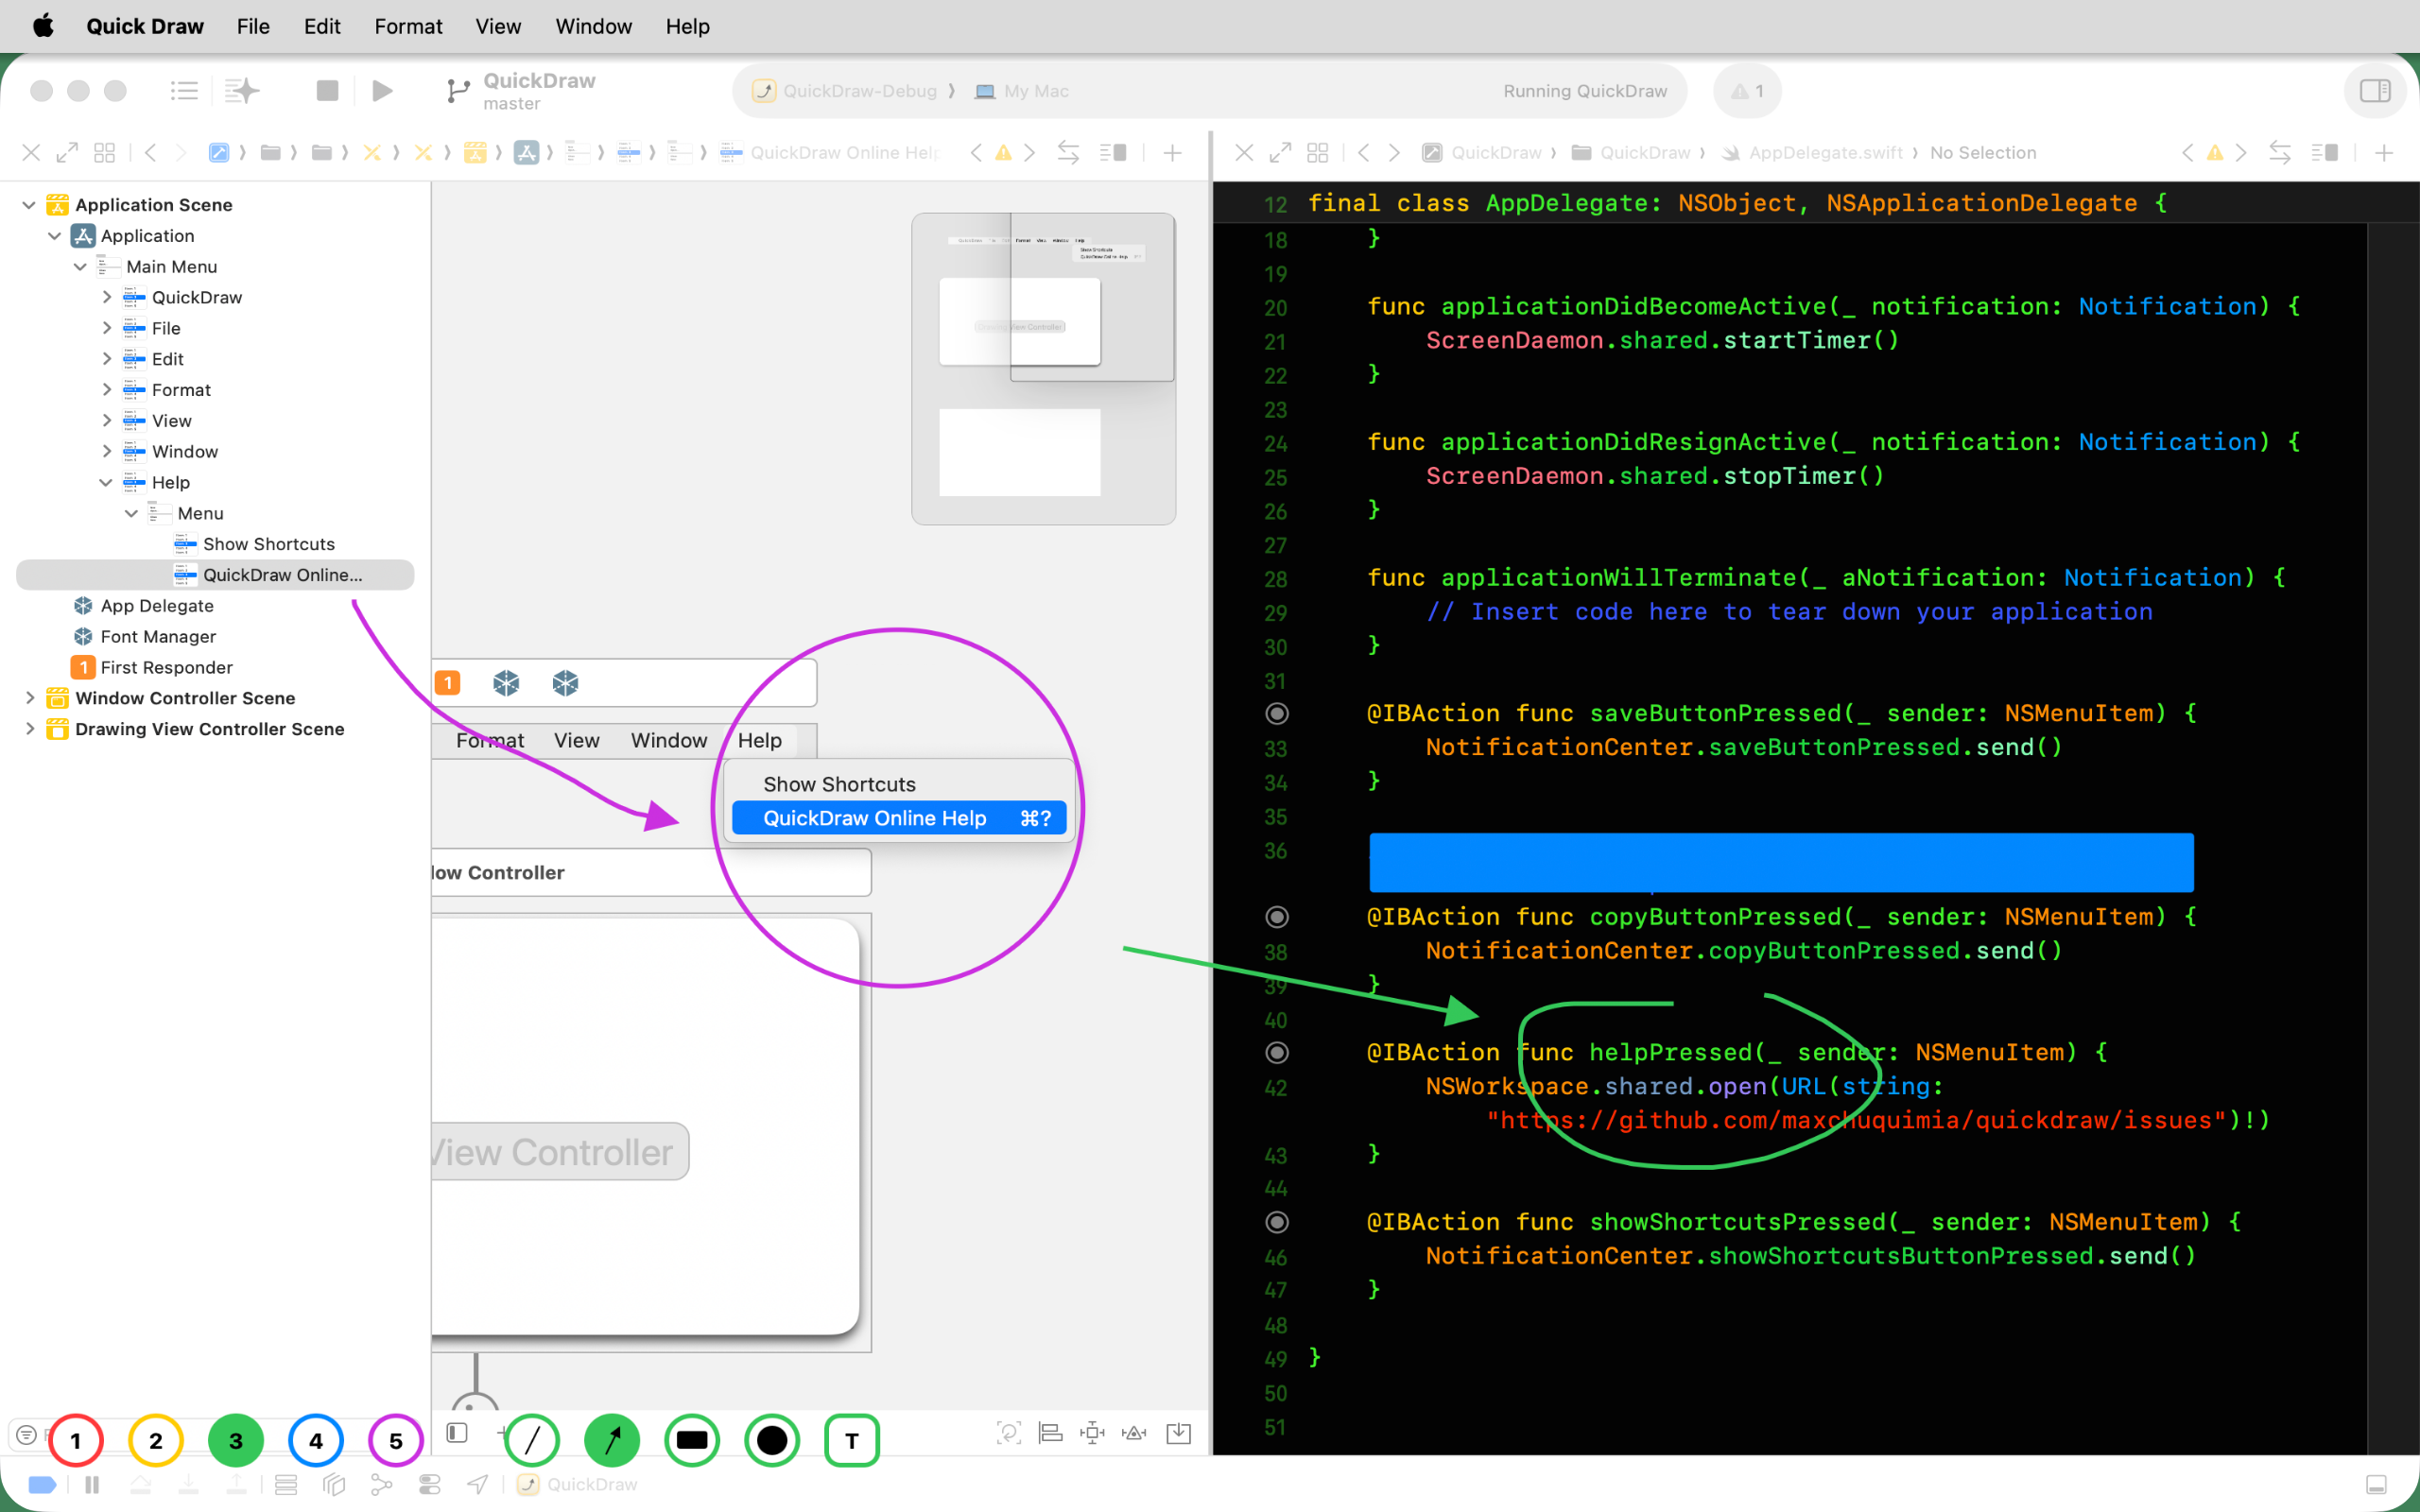The image size is (2420, 1512).
Task: Open the Align constraints icon
Action: coord(1050,1433)
